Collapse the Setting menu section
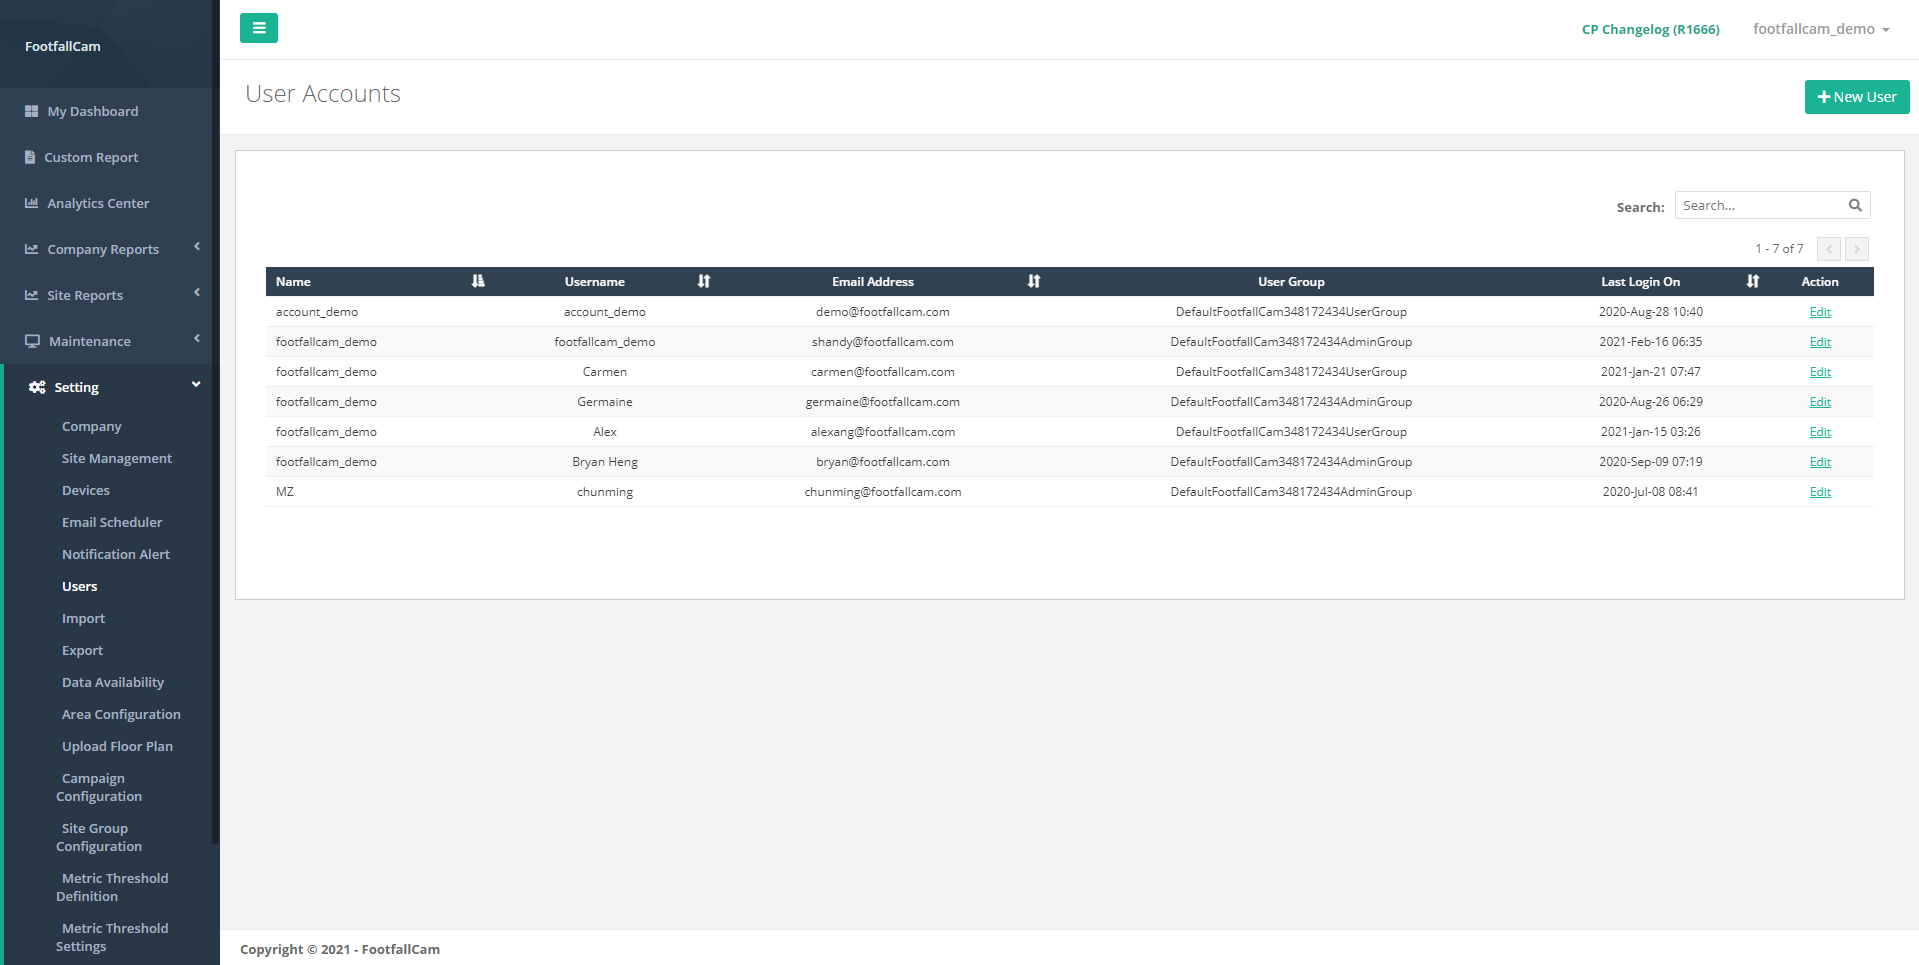Screen dimensions: 1919x965 click(196, 385)
